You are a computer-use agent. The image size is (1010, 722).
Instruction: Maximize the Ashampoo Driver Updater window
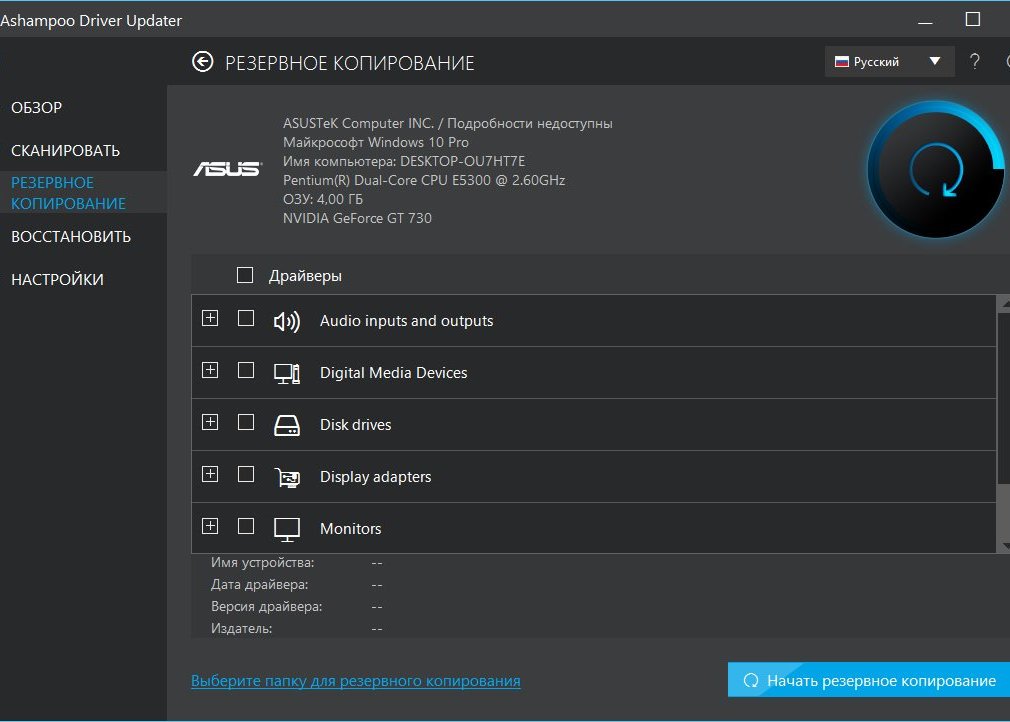973,20
